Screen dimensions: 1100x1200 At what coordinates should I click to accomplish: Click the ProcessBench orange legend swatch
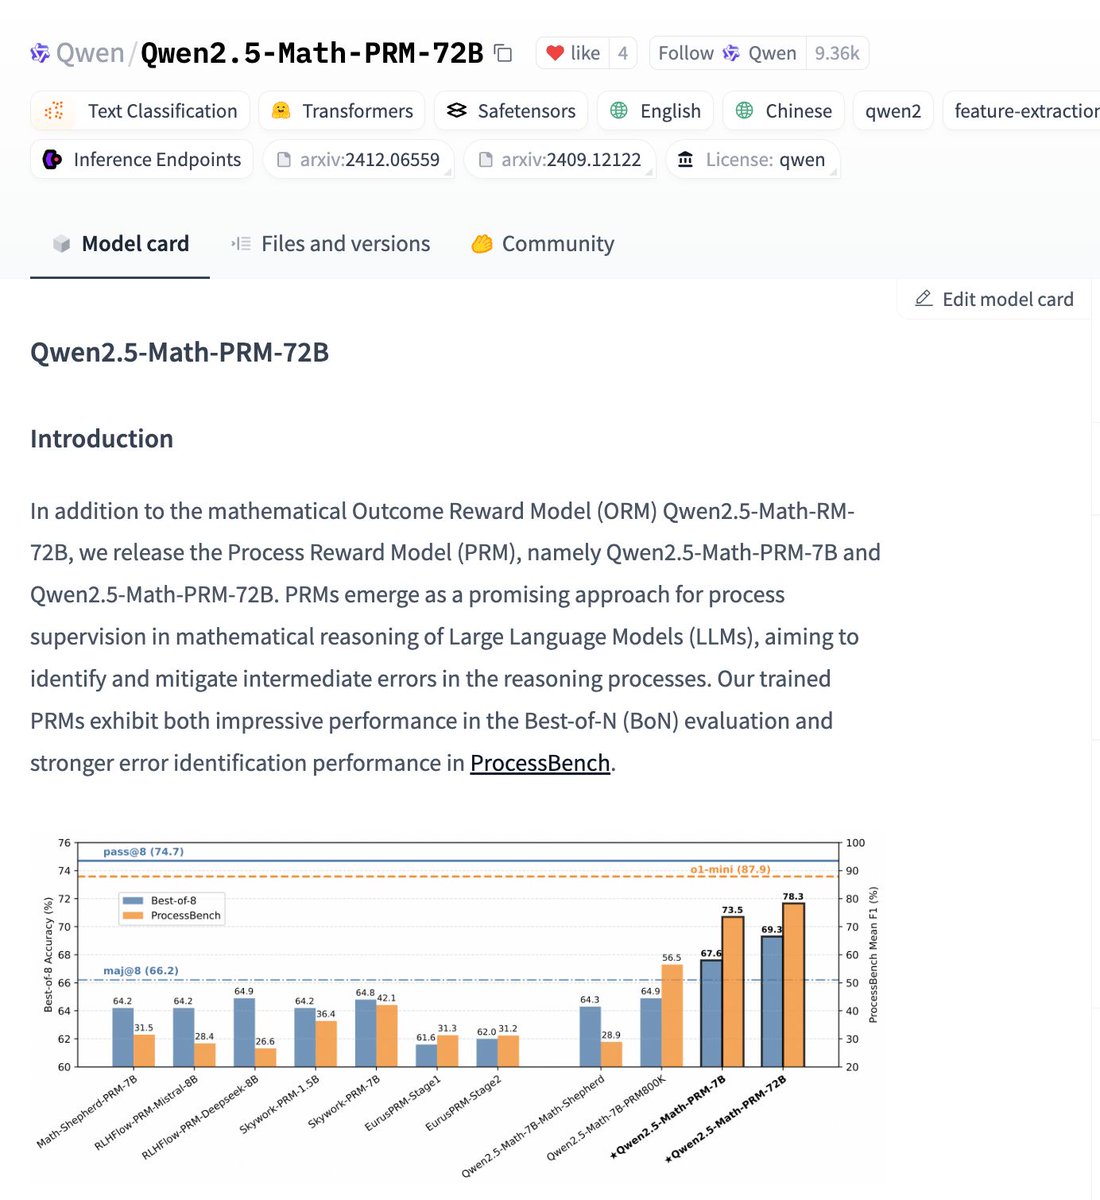coord(133,915)
